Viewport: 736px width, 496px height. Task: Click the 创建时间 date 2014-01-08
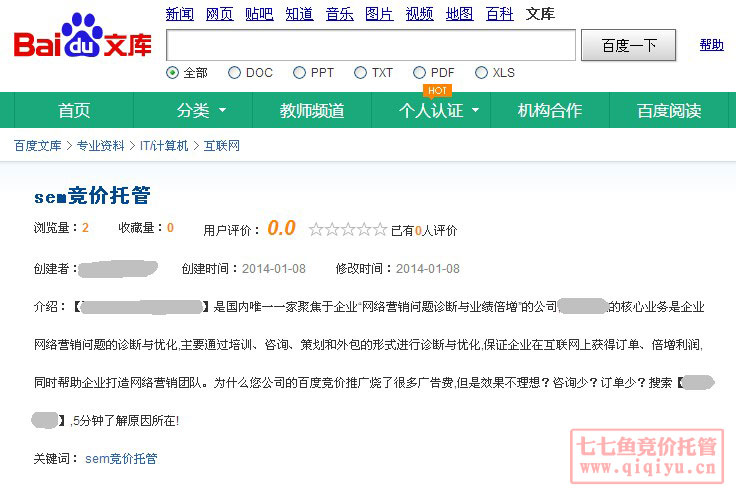pyautogui.click(x=274, y=269)
